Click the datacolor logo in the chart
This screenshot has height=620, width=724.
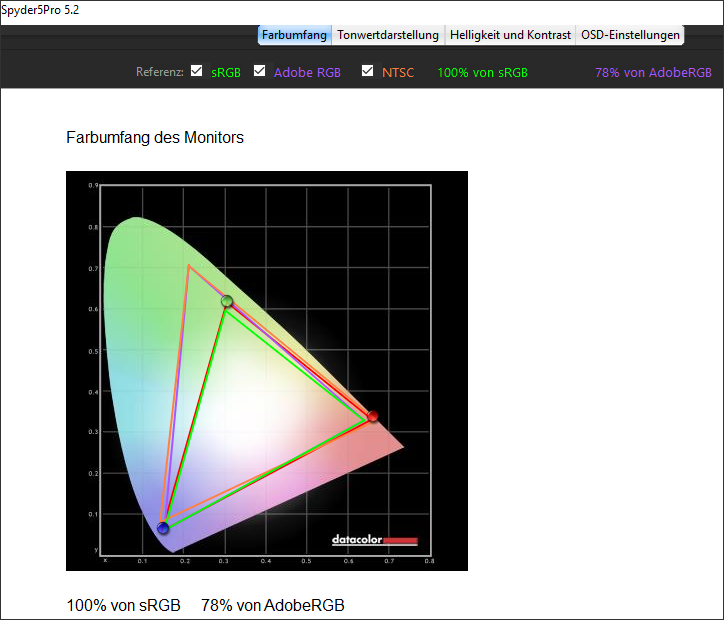coord(374,541)
